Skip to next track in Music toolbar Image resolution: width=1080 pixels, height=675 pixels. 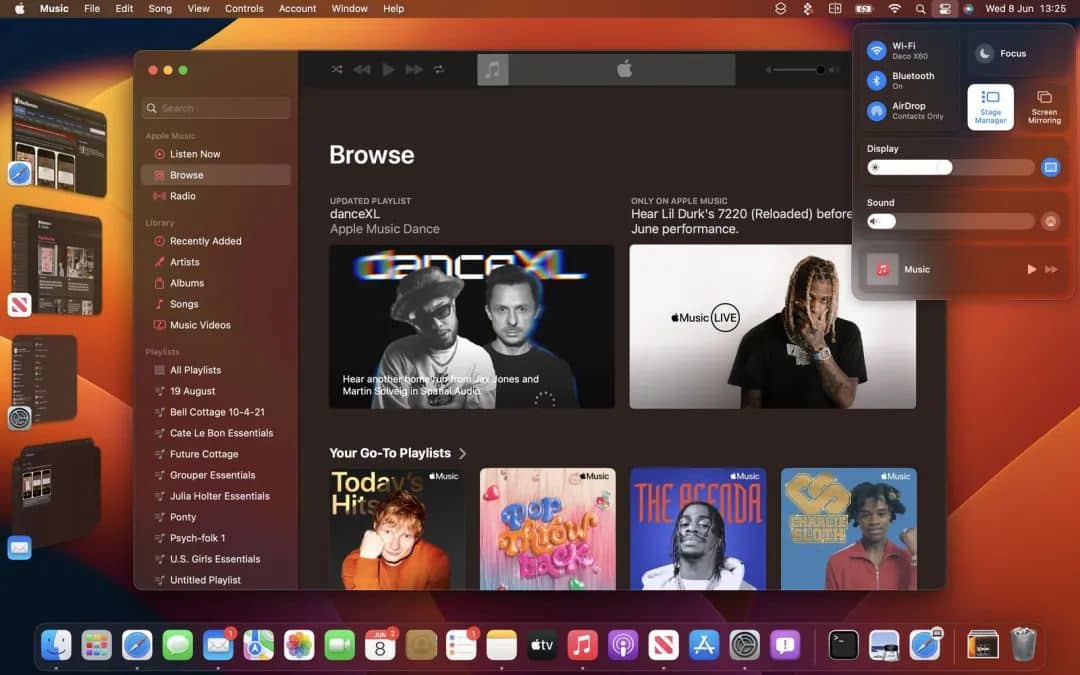(414, 70)
